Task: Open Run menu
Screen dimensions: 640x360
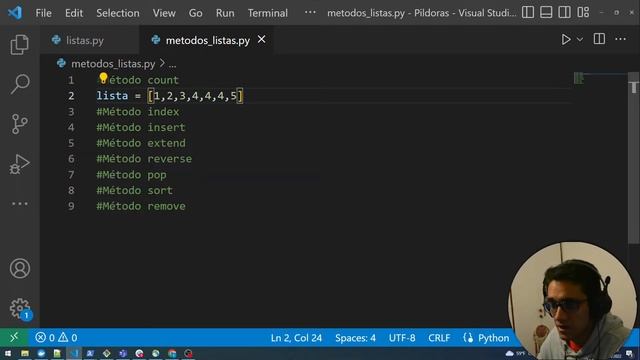Action: pyautogui.click(x=225, y=13)
